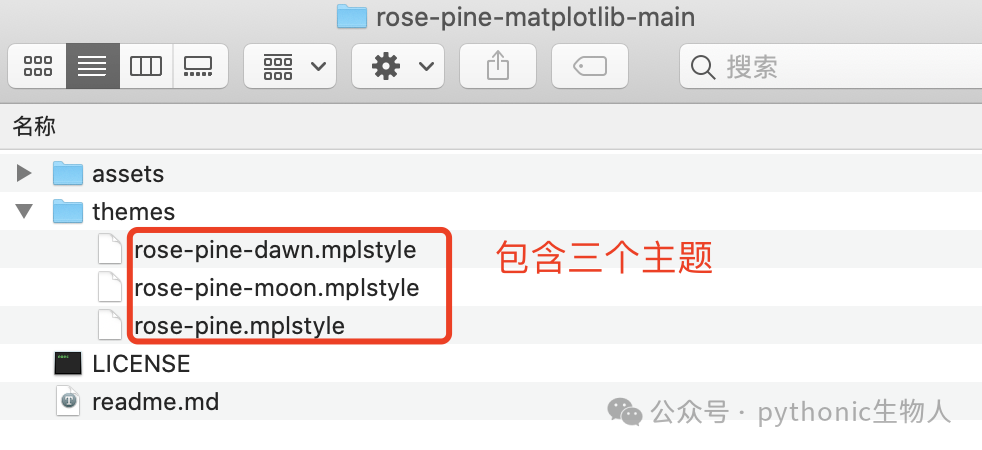Click the 名称 column header
This screenshot has width=982, height=450.
pyautogui.click(x=34, y=126)
